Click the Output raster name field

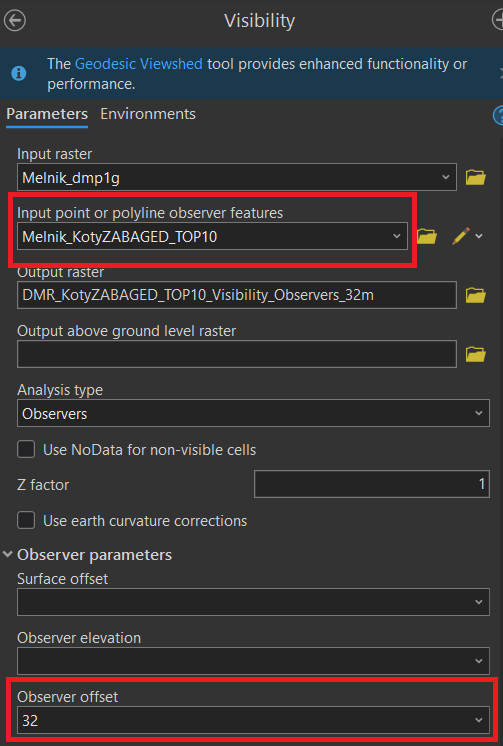[x=237, y=295]
